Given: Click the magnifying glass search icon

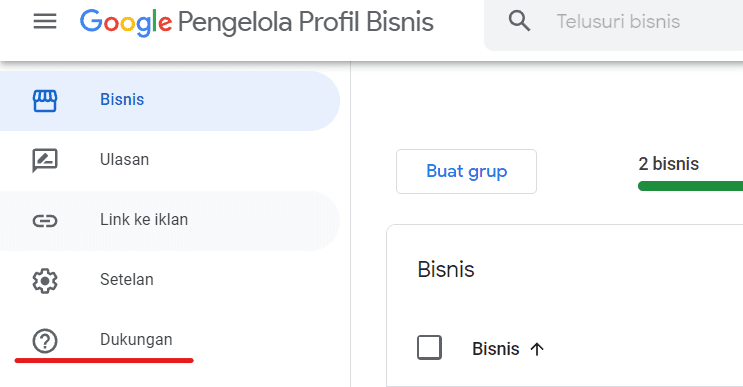Looking at the screenshot, I should [x=519, y=21].
